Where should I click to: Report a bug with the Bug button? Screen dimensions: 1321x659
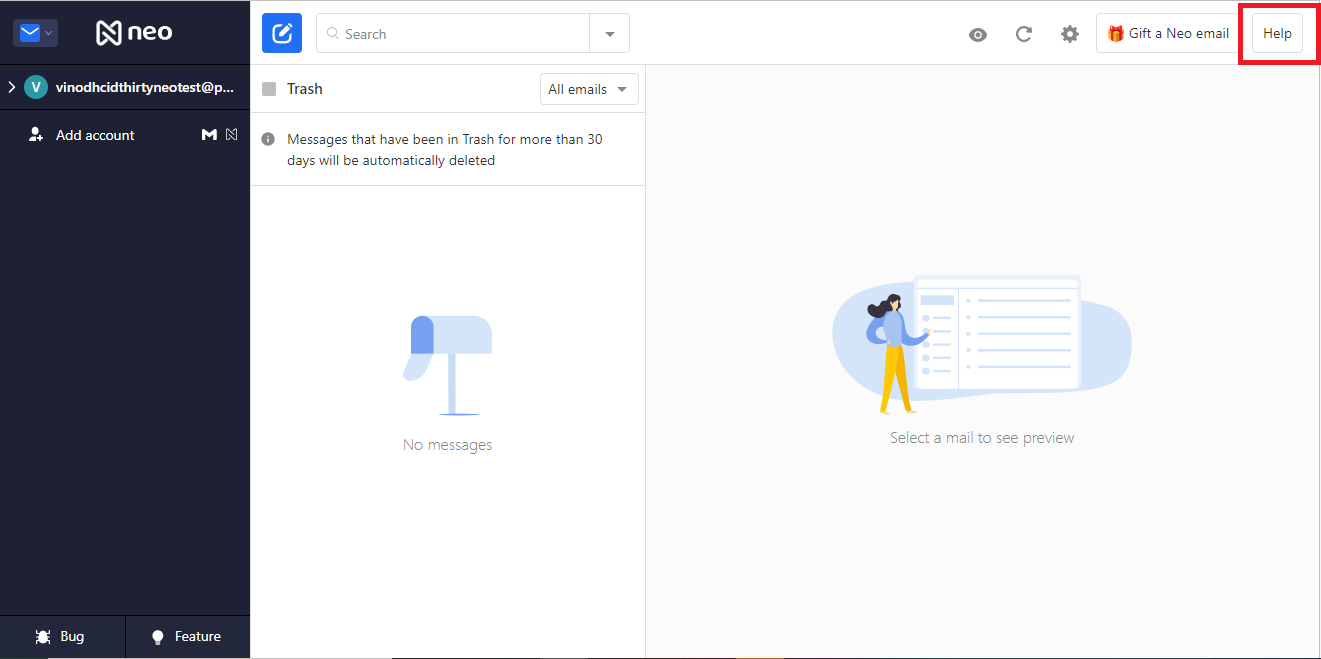pyautogui.click(x=62, y=636)
